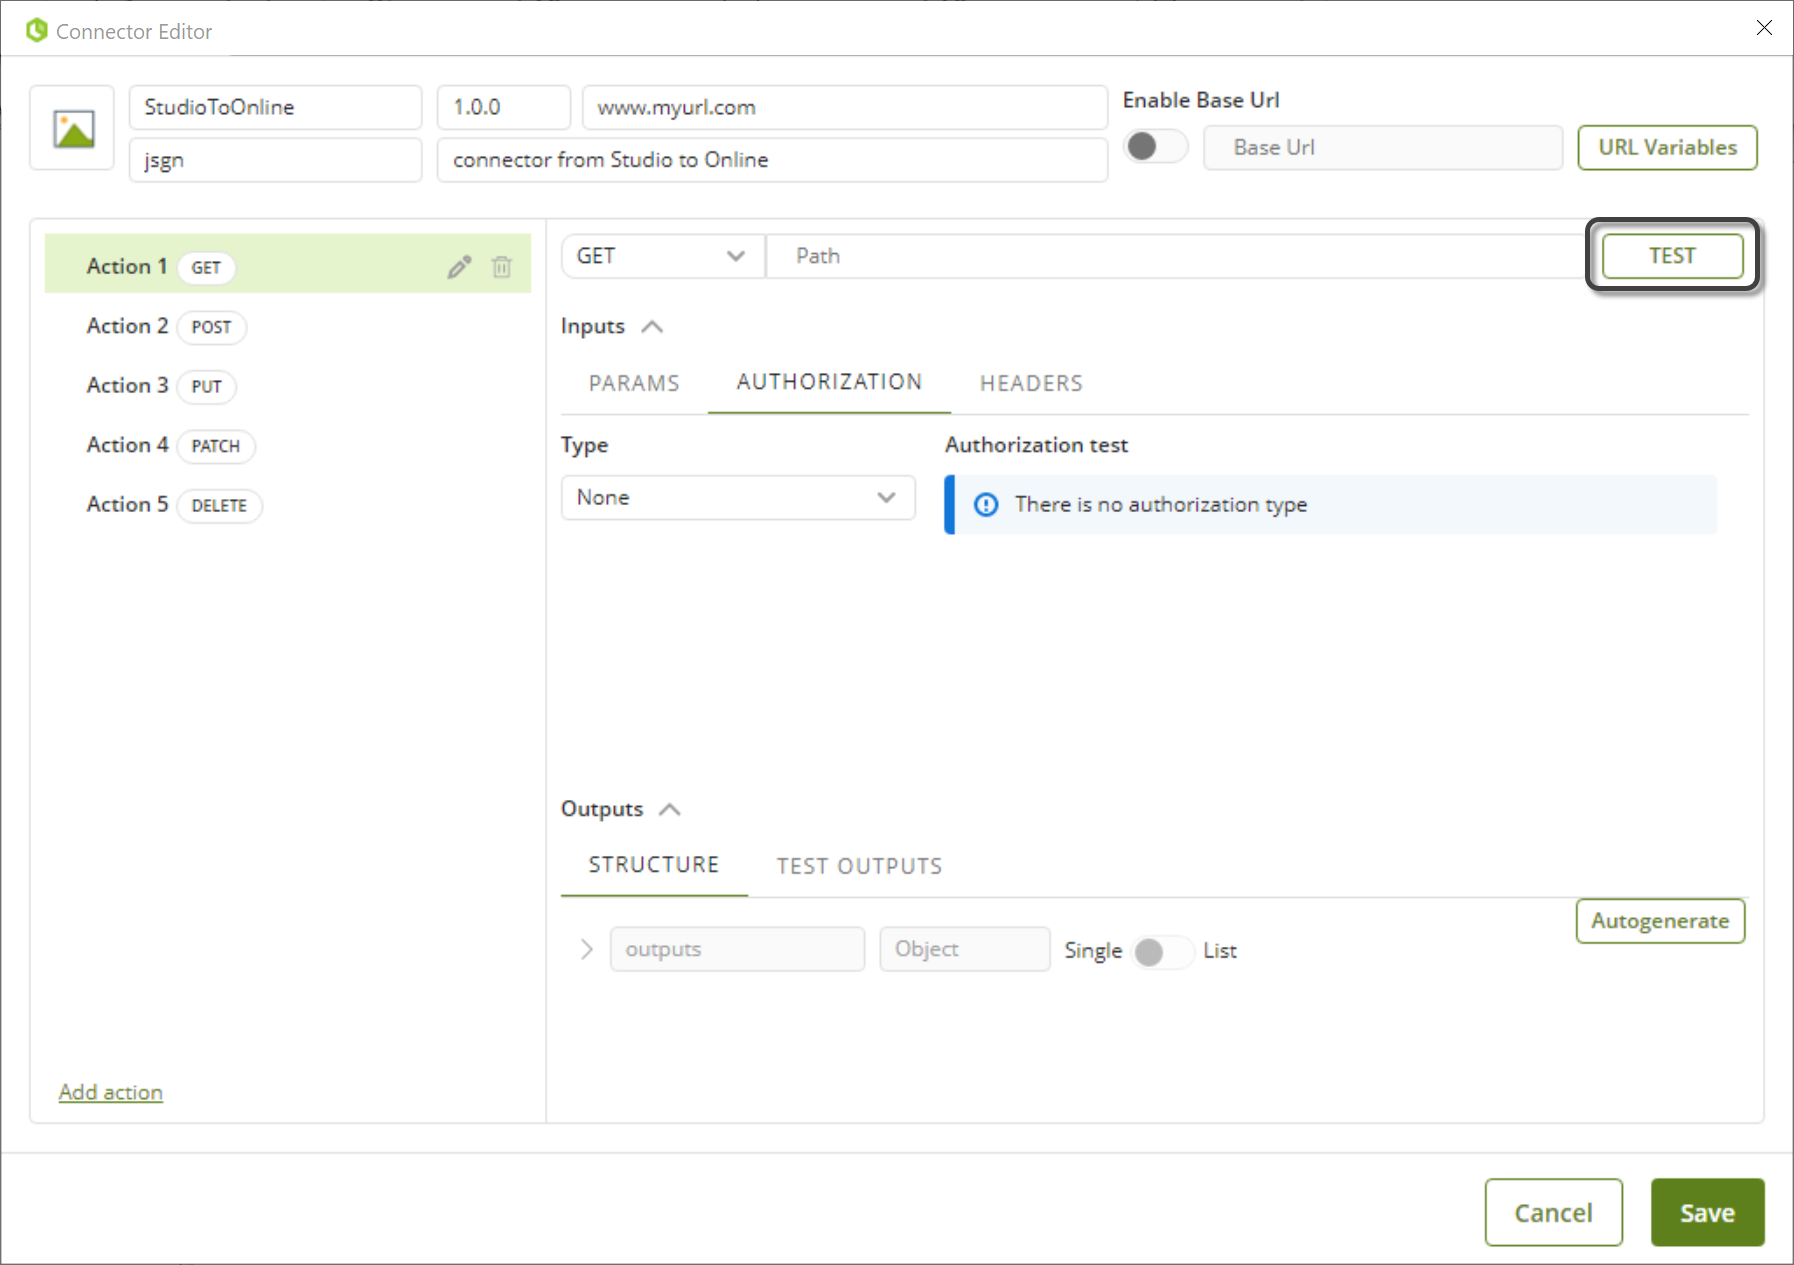Toggle the Single/List output switch
Screen dimensions: 1794x1265
pos(1163,952)
